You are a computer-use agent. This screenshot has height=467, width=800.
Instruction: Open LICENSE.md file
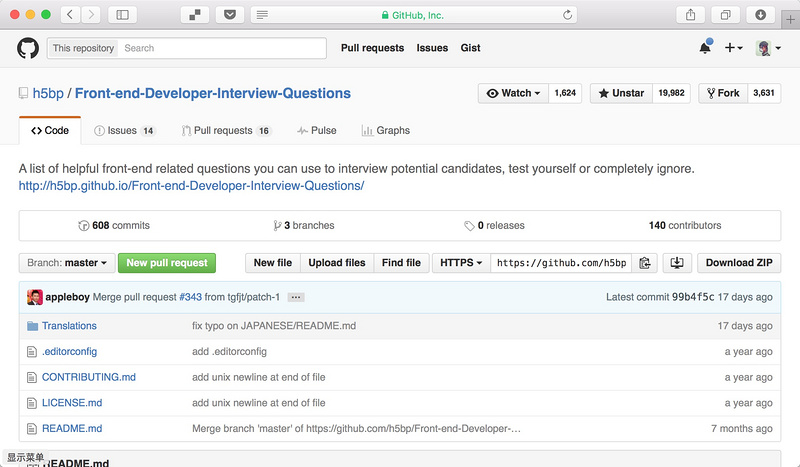72,403
